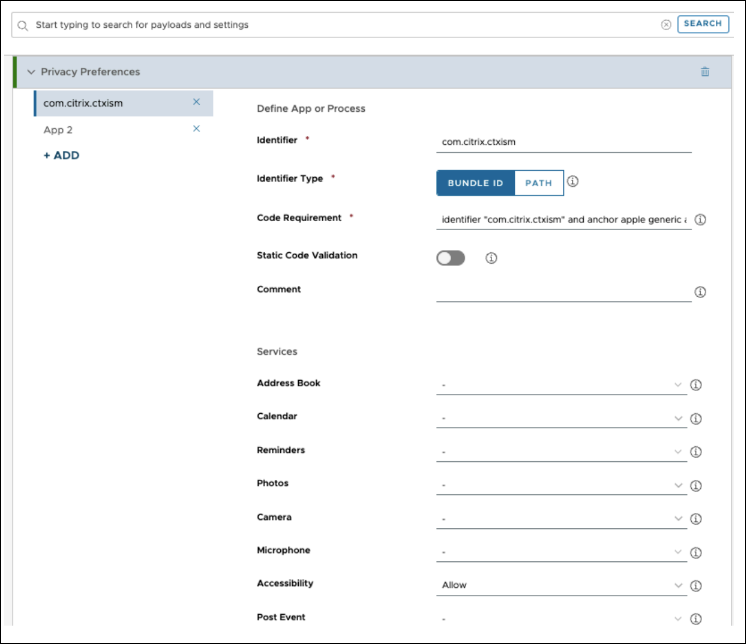
Task: Collapse the Privacy Preferences section
Action: (x=31, y=72)
